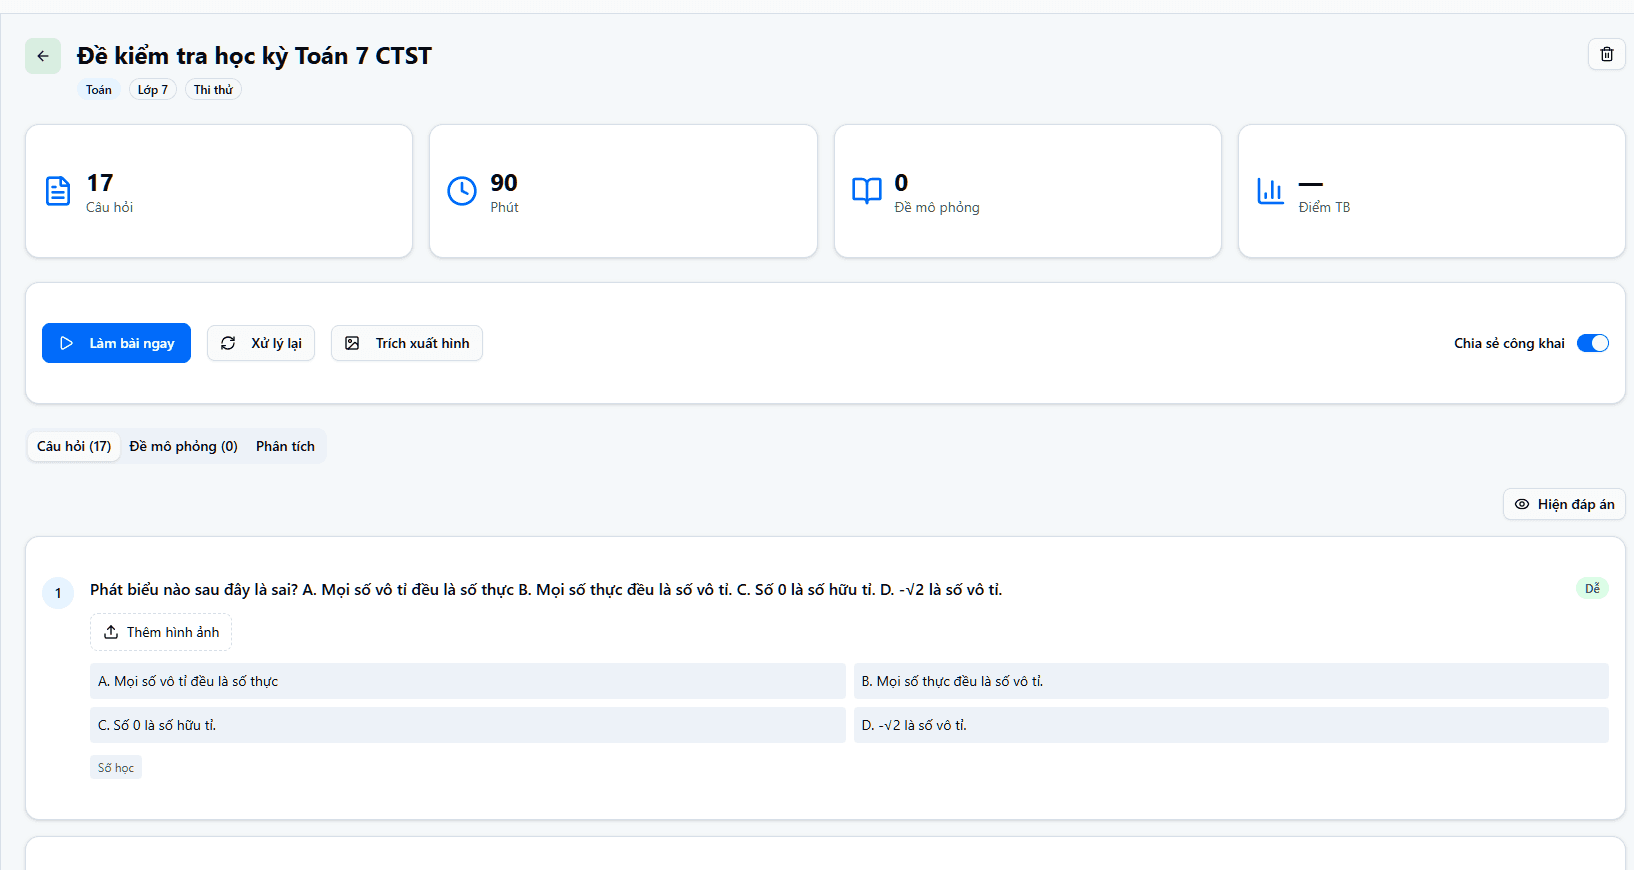This screenshot has height=870, width=1634.
Task: Click the Số học topic tag
Action: tap(116, 768)
